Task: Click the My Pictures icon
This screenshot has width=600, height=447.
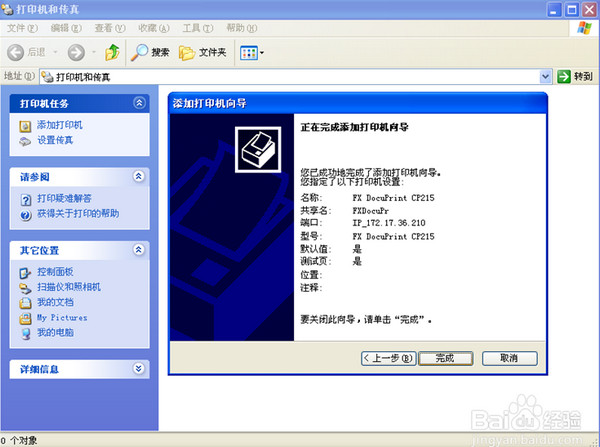Action: (25, 318)
